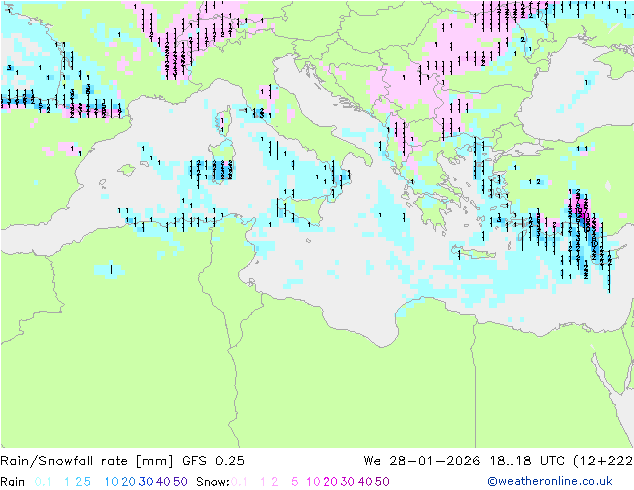
Task: Select the snow legend value 2
Action: pyautogui.click(x=275, y=482)
